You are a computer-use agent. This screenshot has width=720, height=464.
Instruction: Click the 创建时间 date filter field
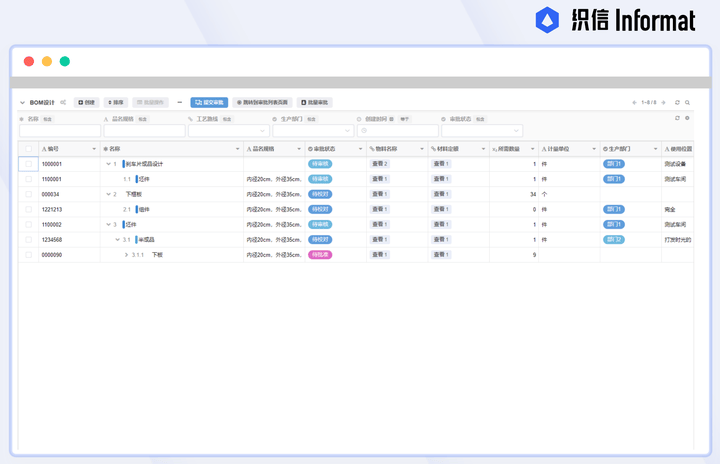[398, 131]
